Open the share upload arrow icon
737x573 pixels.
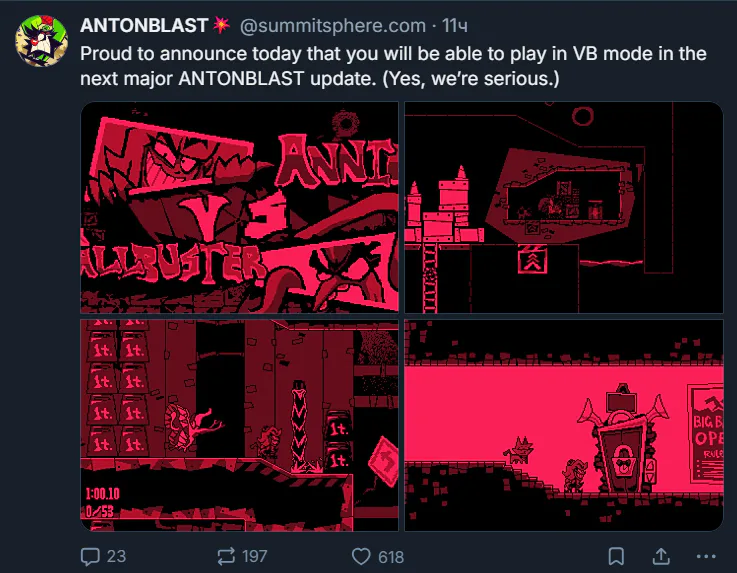click(x=661, y=557)
